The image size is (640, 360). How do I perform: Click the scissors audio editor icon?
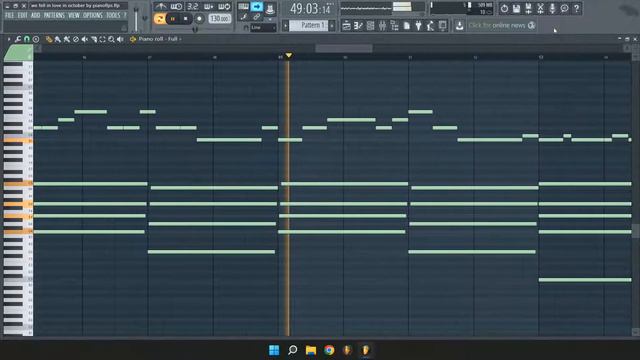coord(540,8)
